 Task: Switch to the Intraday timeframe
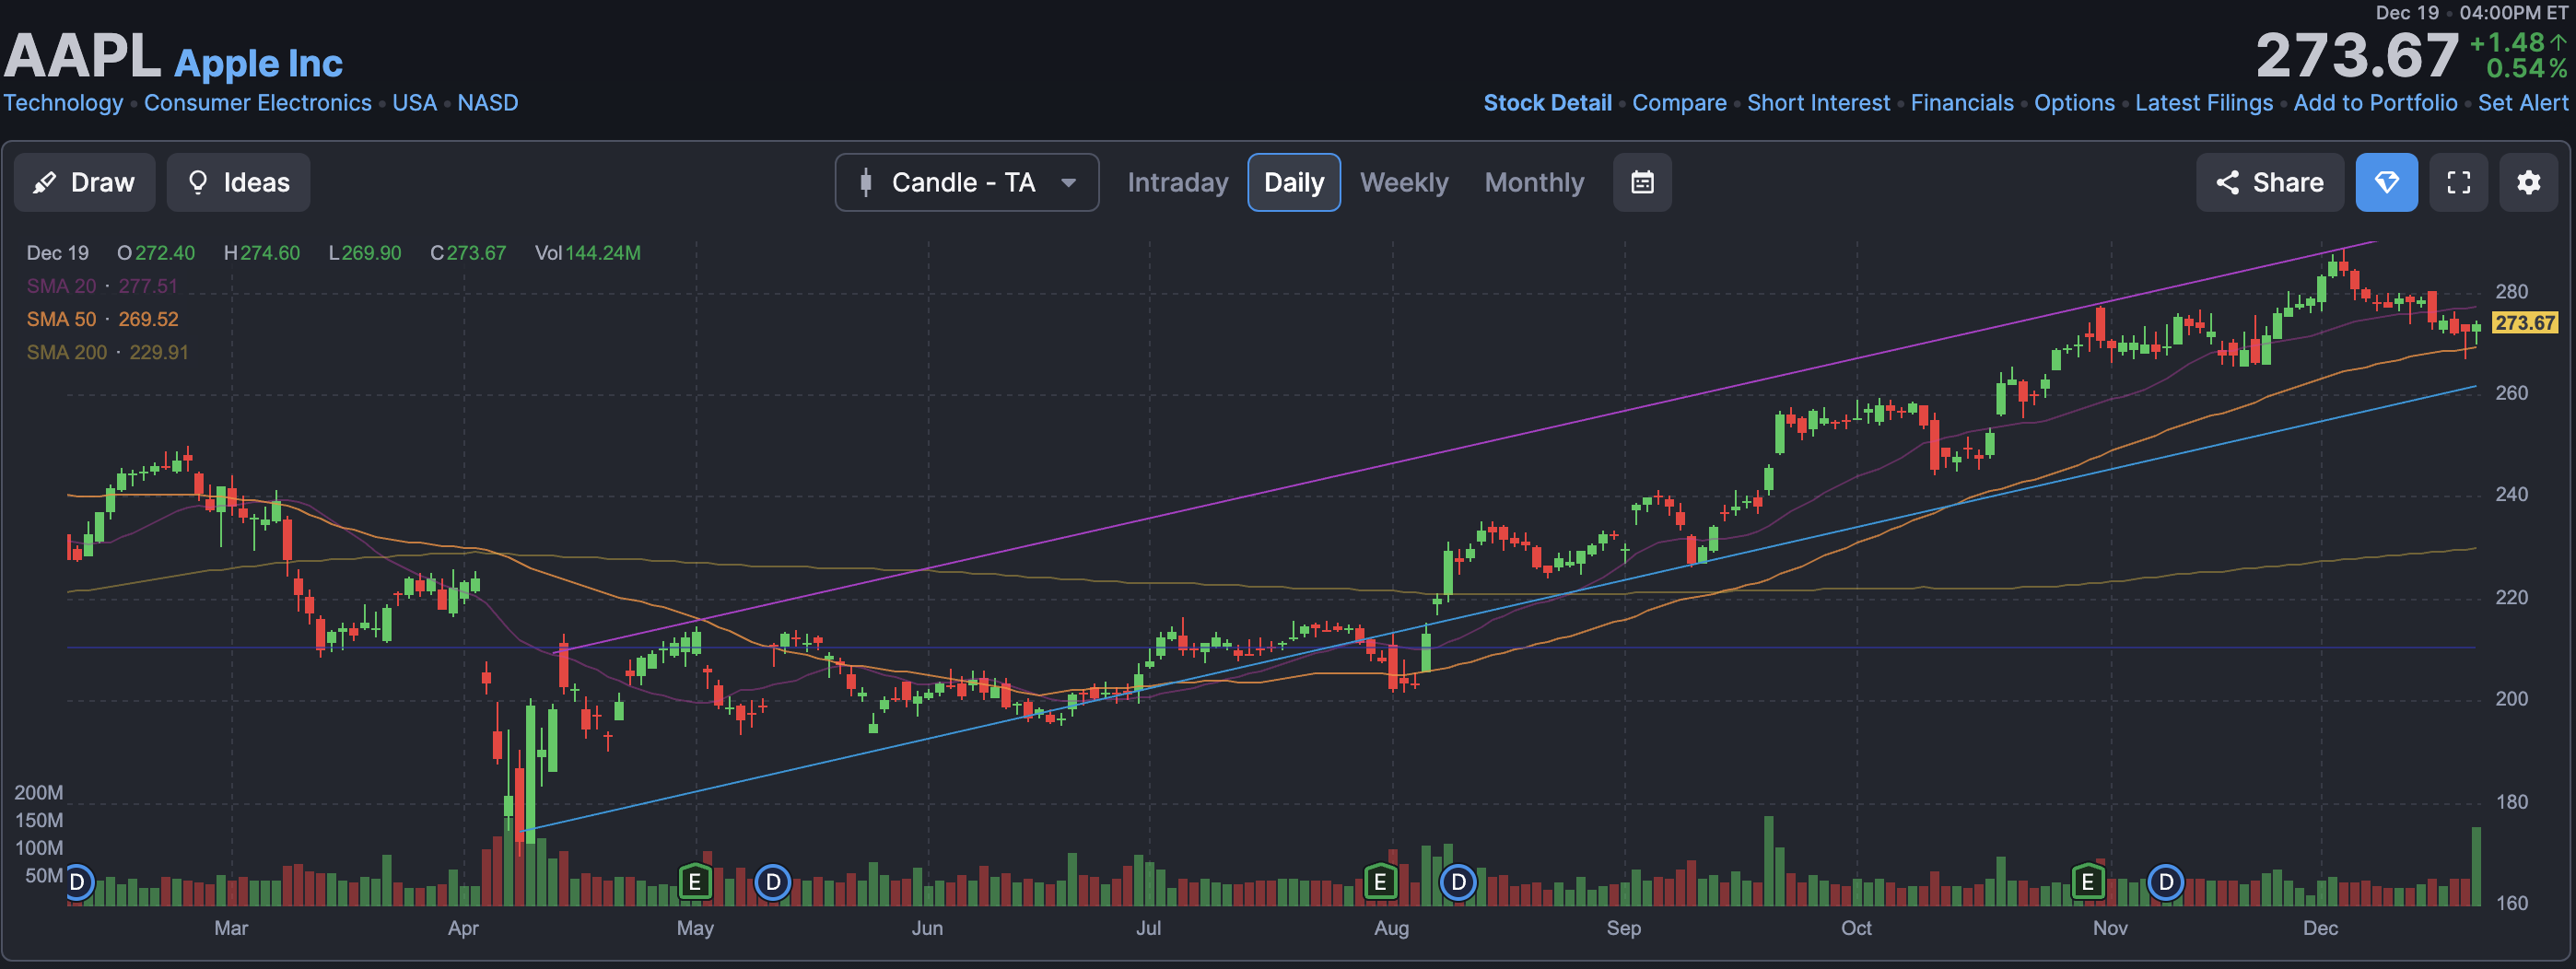coord(1177,182)
